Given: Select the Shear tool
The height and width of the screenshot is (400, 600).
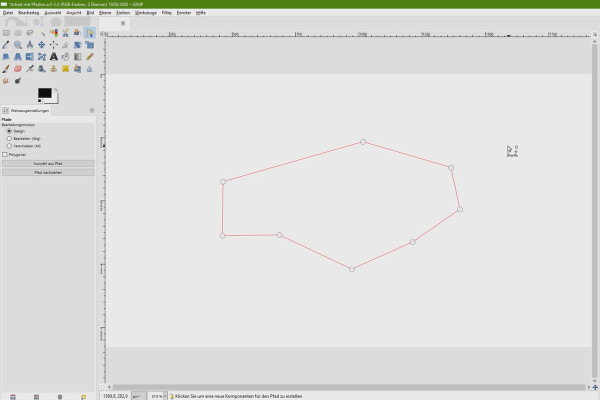Looking at the screenshot, I should (x=6, y=57).
